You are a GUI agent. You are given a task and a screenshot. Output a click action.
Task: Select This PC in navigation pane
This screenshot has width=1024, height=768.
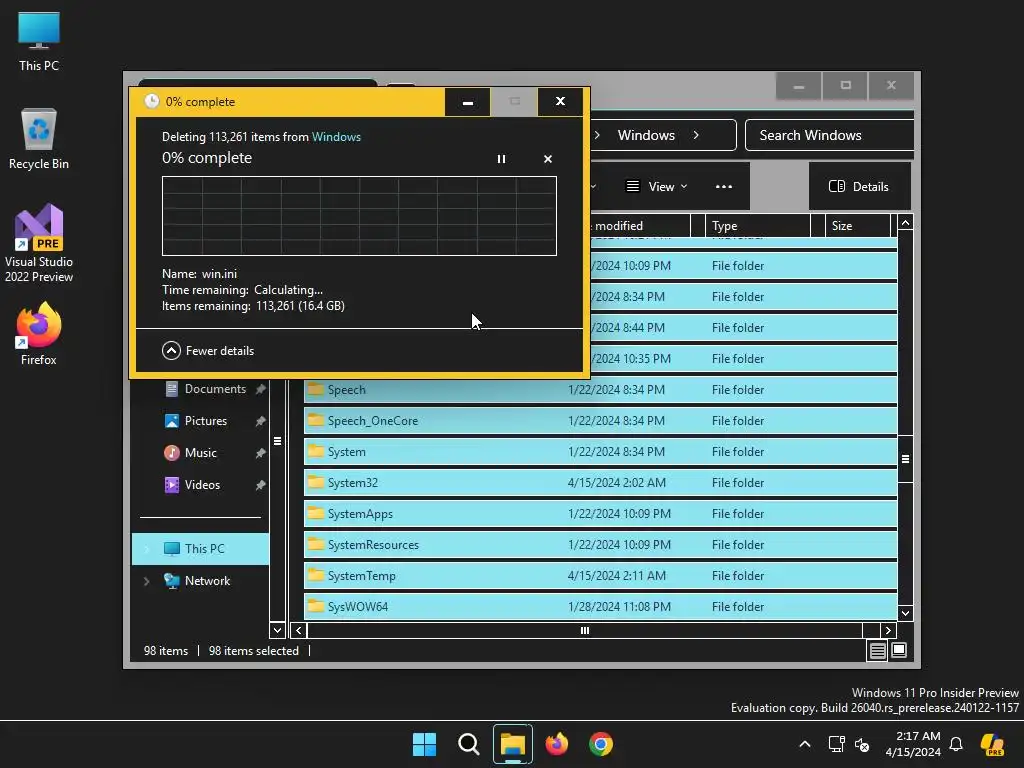200,549
